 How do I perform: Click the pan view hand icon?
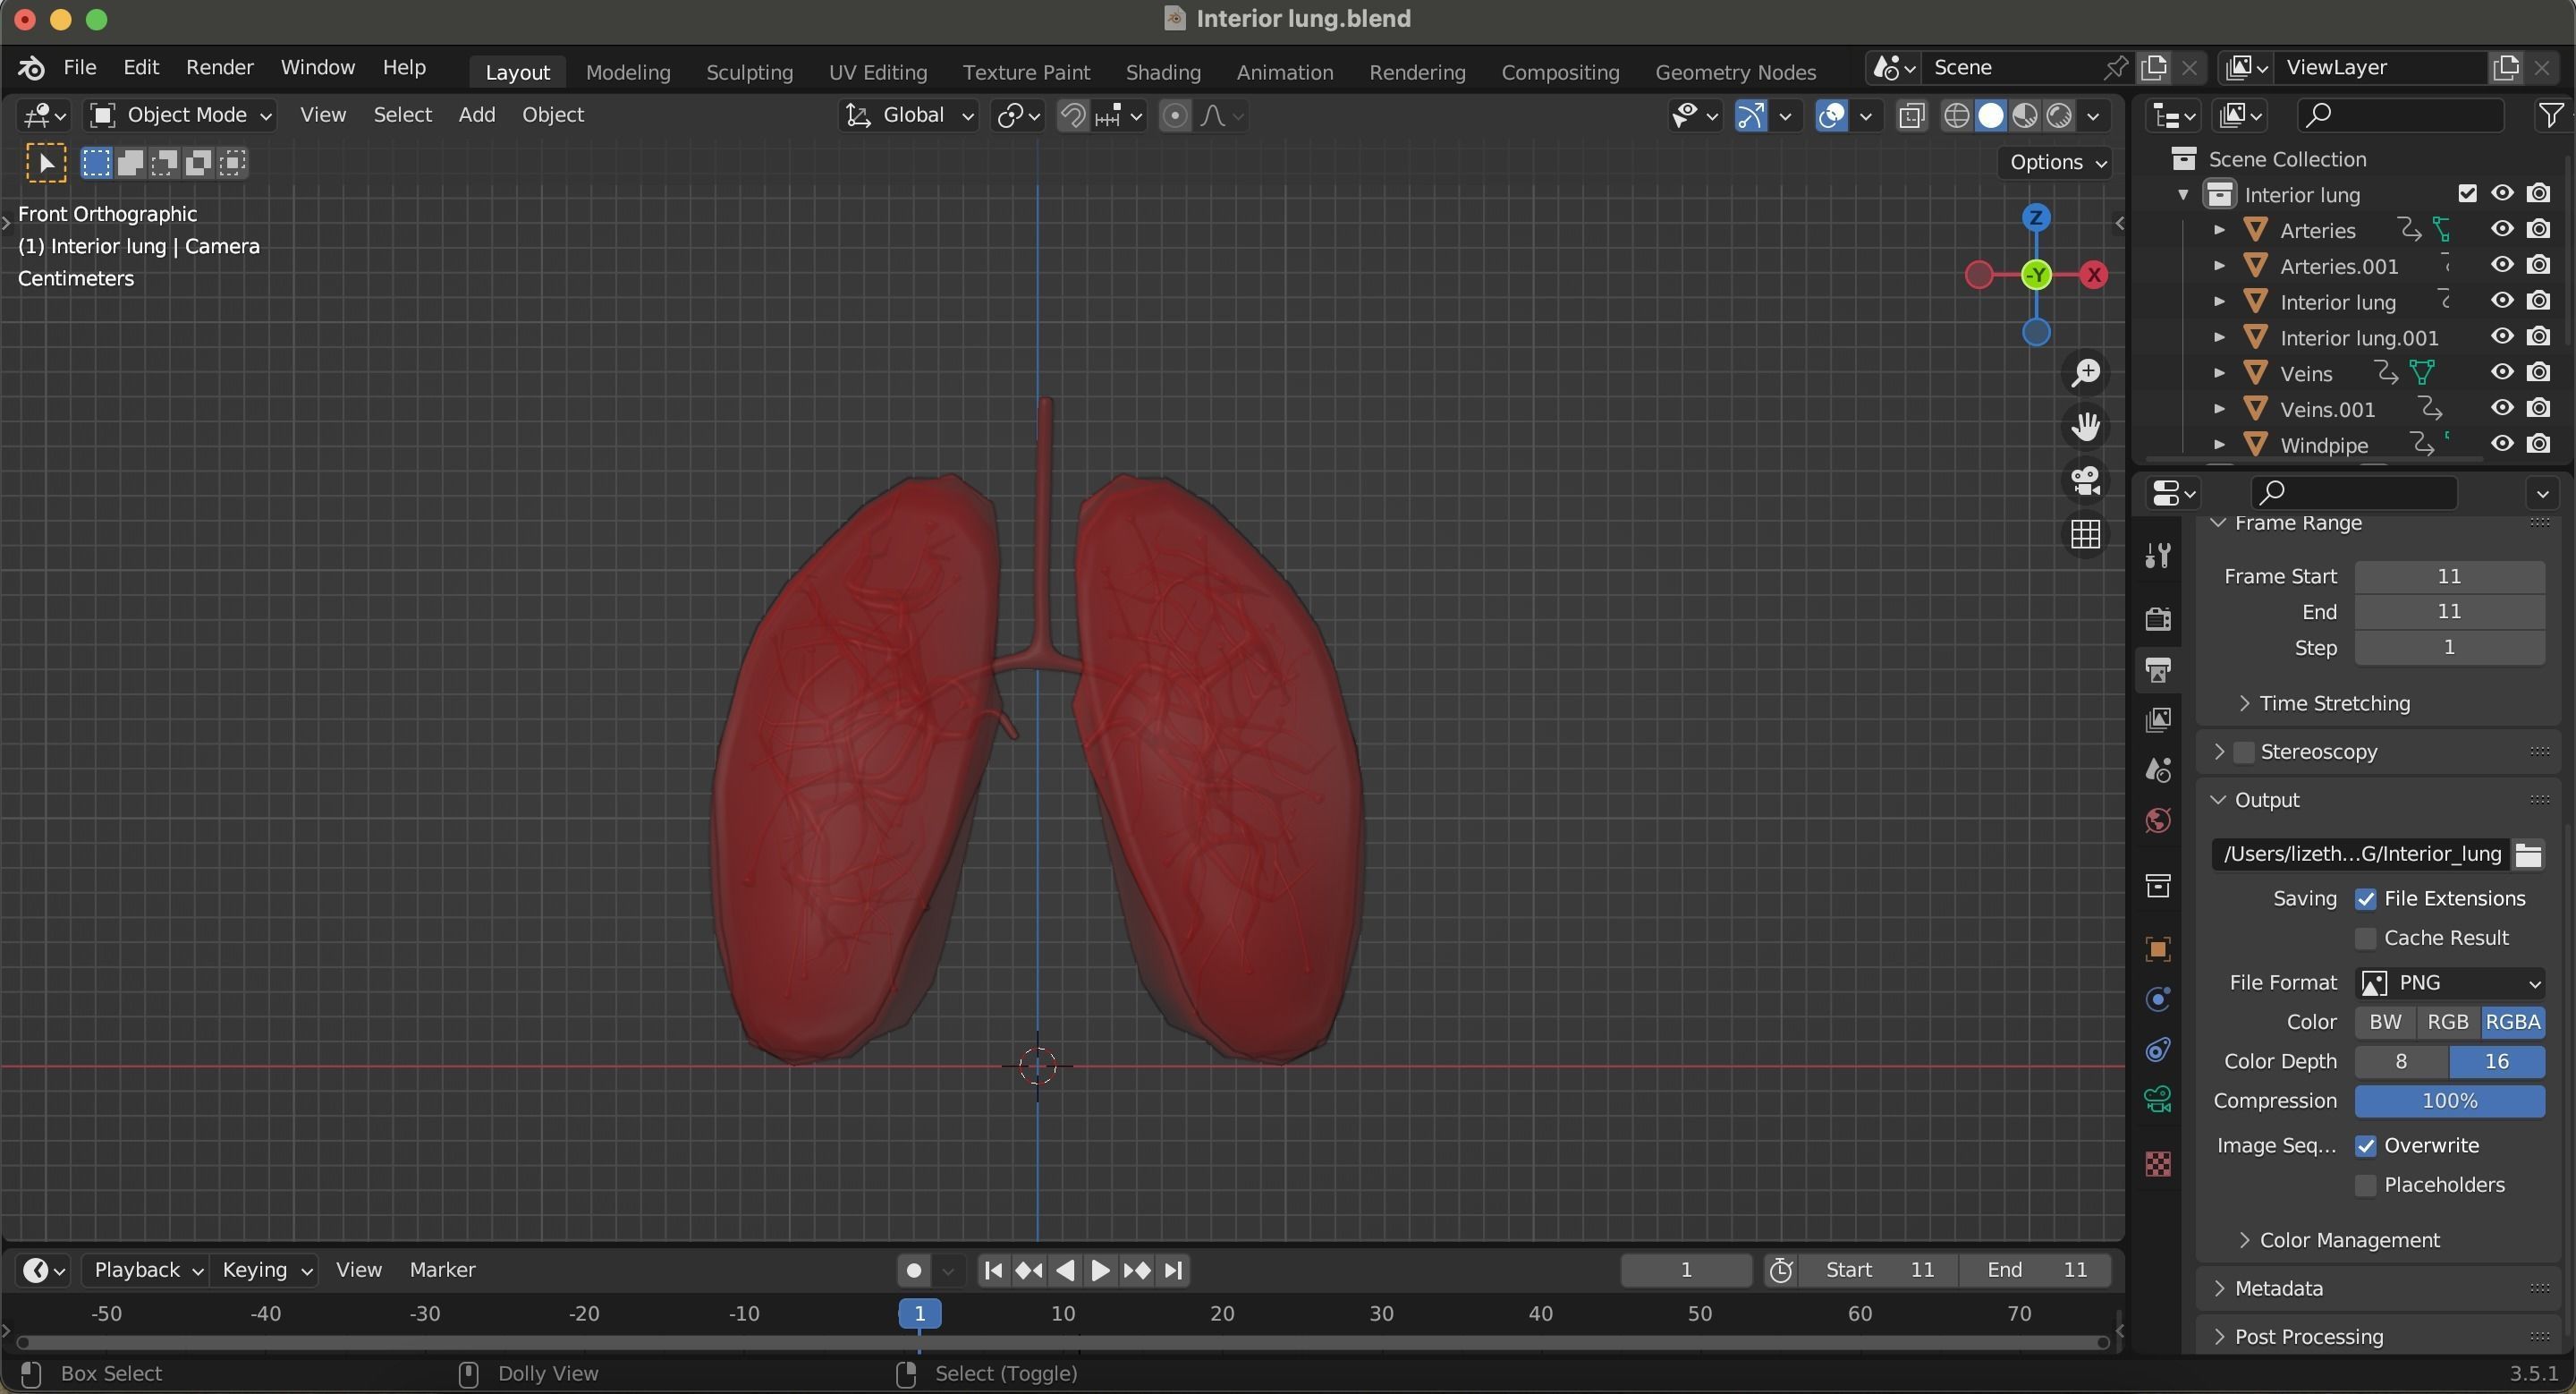point(2085,427)
